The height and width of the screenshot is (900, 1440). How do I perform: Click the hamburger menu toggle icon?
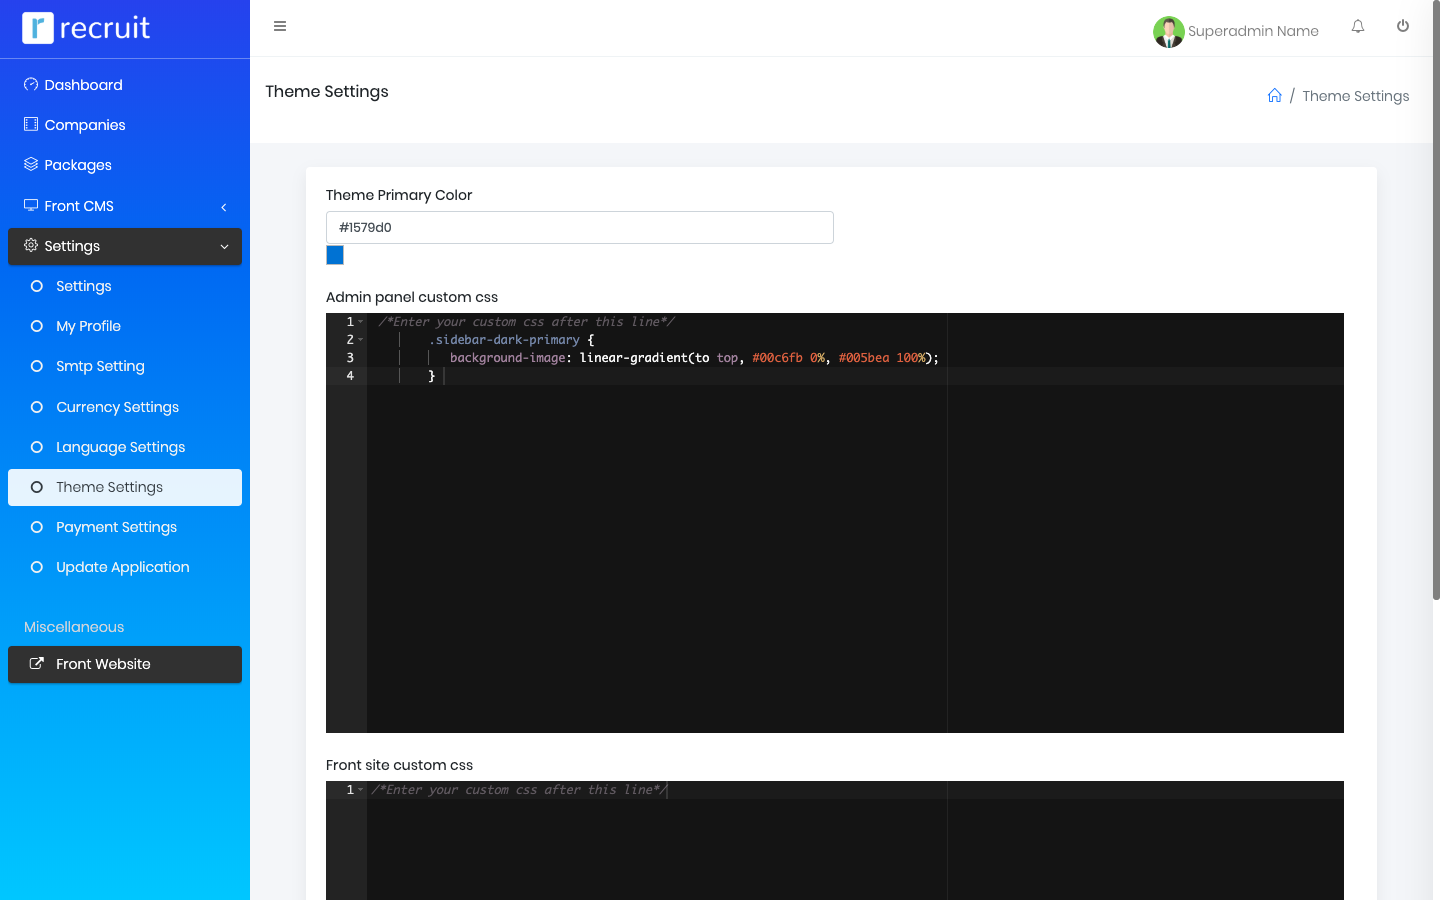pos(280,26)
